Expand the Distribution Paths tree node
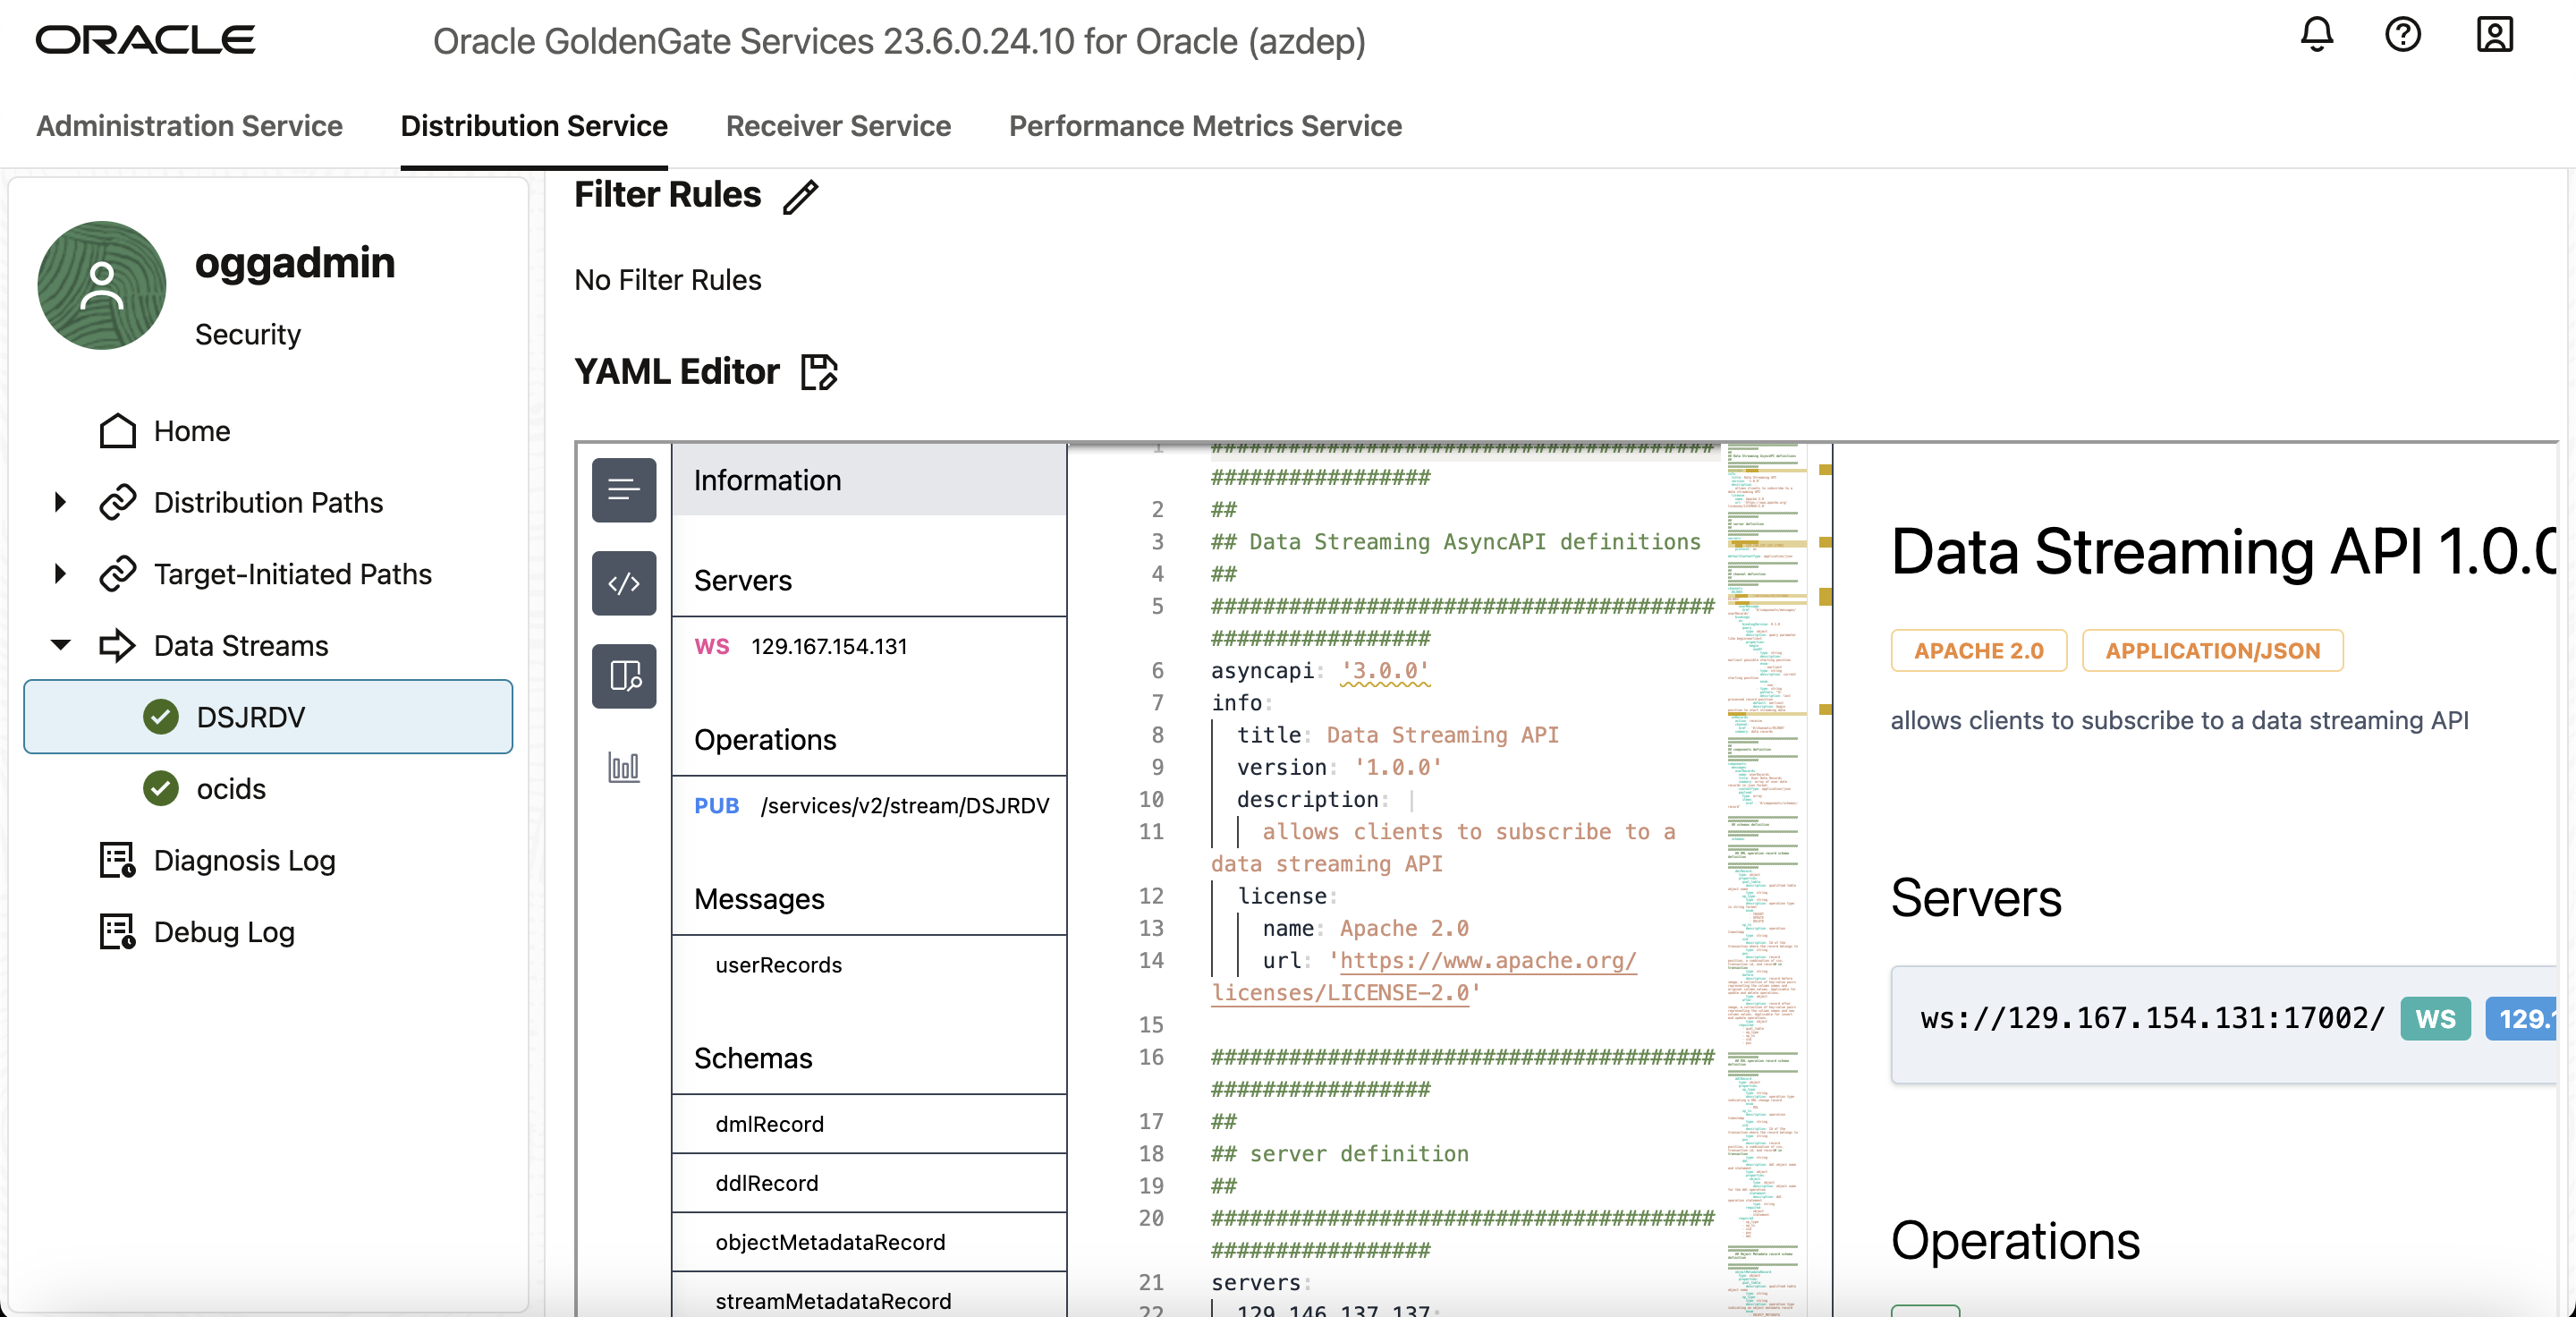This screenshot has height=1317, width=2576. tap(60, 502)
